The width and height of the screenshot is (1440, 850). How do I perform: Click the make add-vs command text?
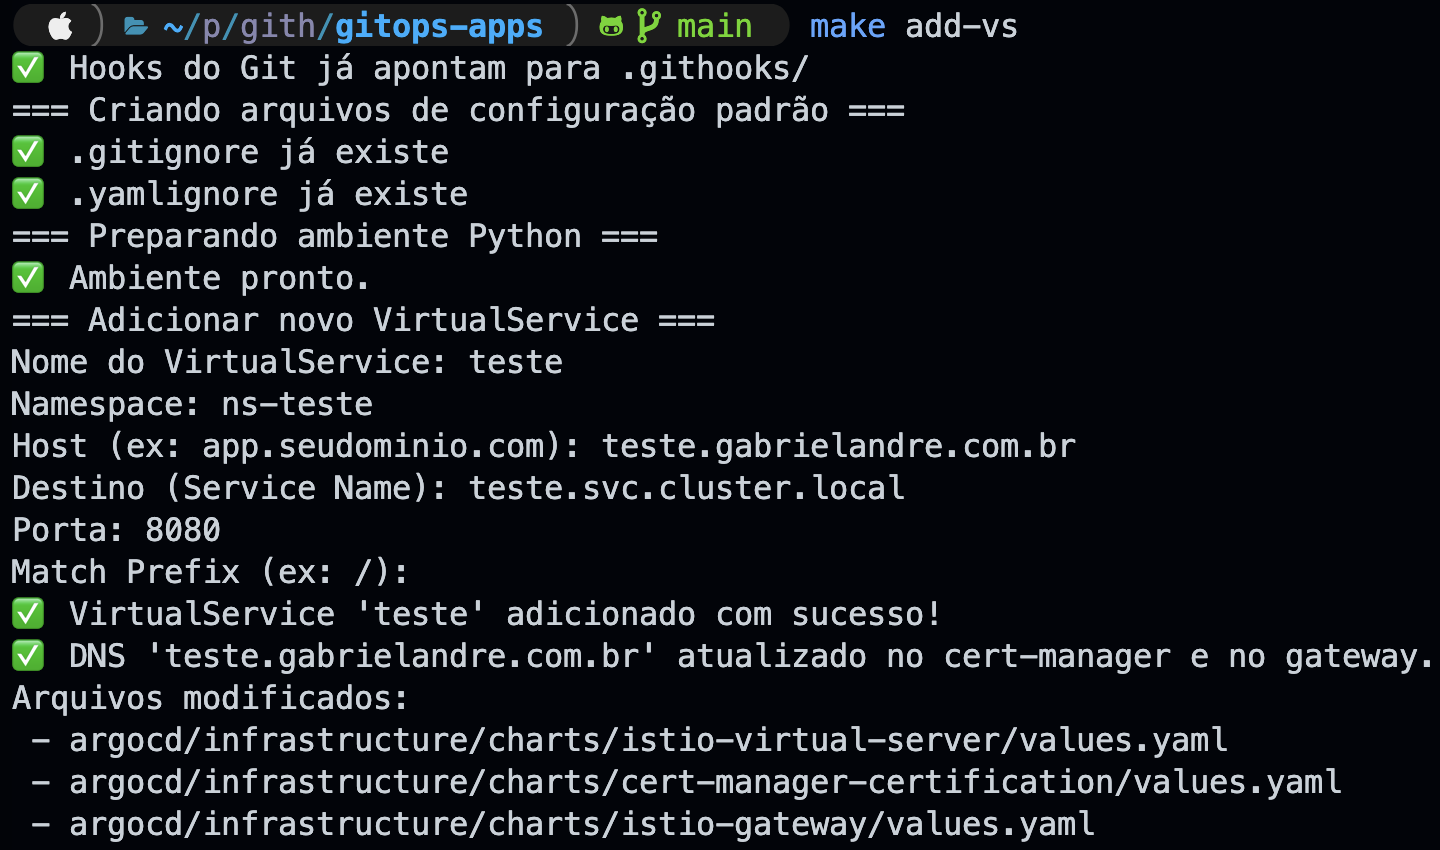[913, 26]
